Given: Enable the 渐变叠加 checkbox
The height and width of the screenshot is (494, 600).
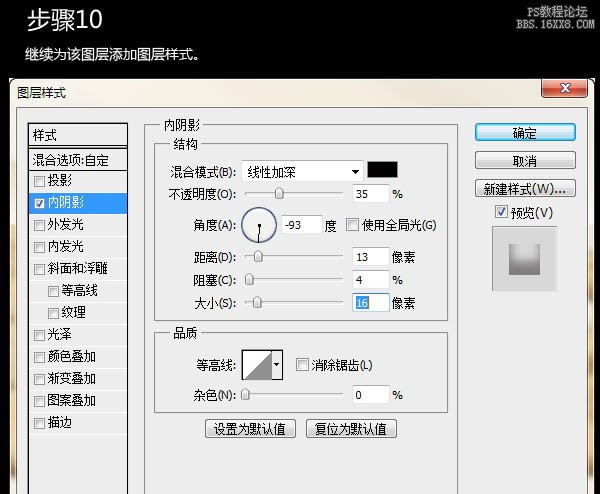Looking at the screenshot, I should (x=39, y=379).
